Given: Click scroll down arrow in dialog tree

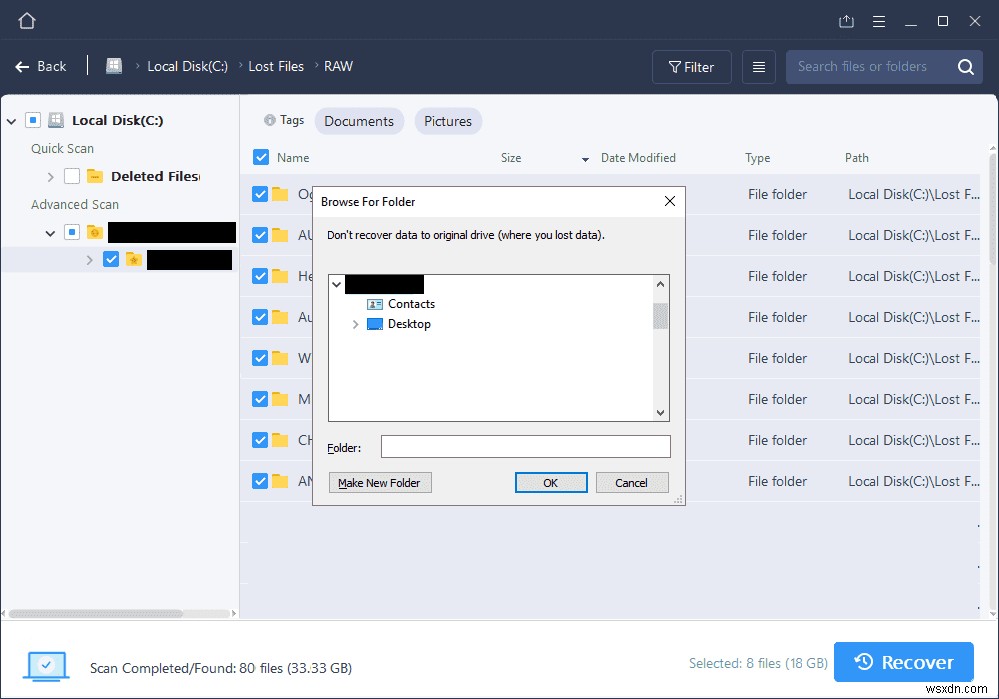Looking at the screenshot, I should 661,413.
